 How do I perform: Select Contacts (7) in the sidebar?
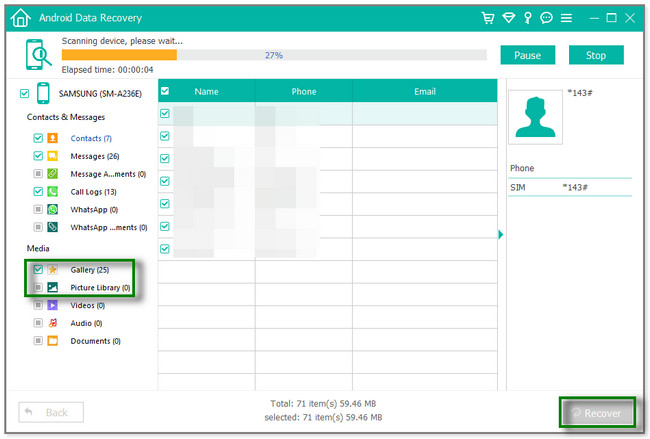(x=91, y=138)
